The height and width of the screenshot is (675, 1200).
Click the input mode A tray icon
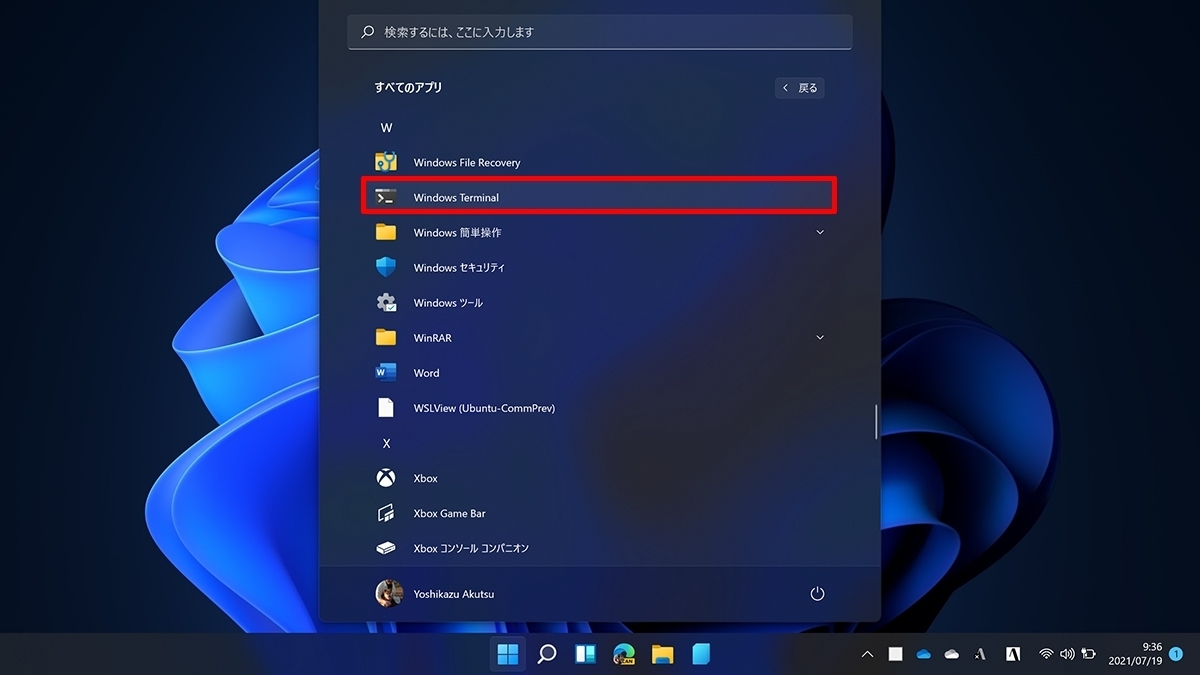coord(981,654)
